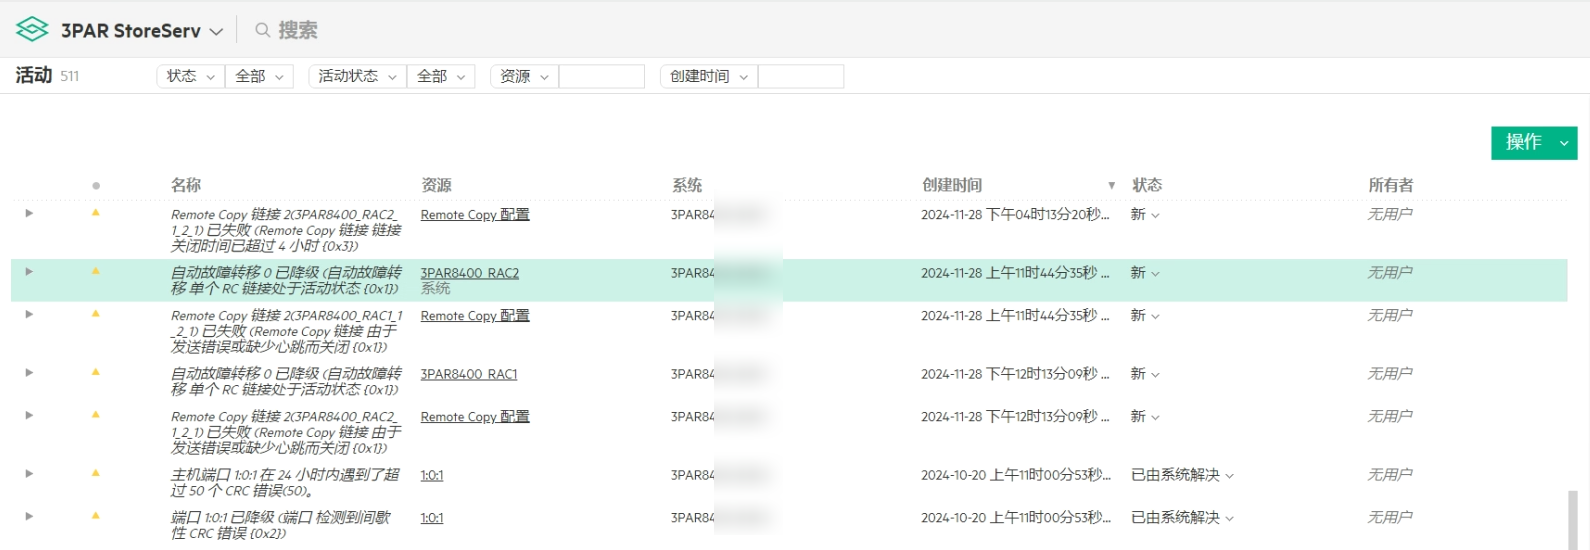Expand the 3PAR8400_RAC2 failover row

[x=29, y=271]
